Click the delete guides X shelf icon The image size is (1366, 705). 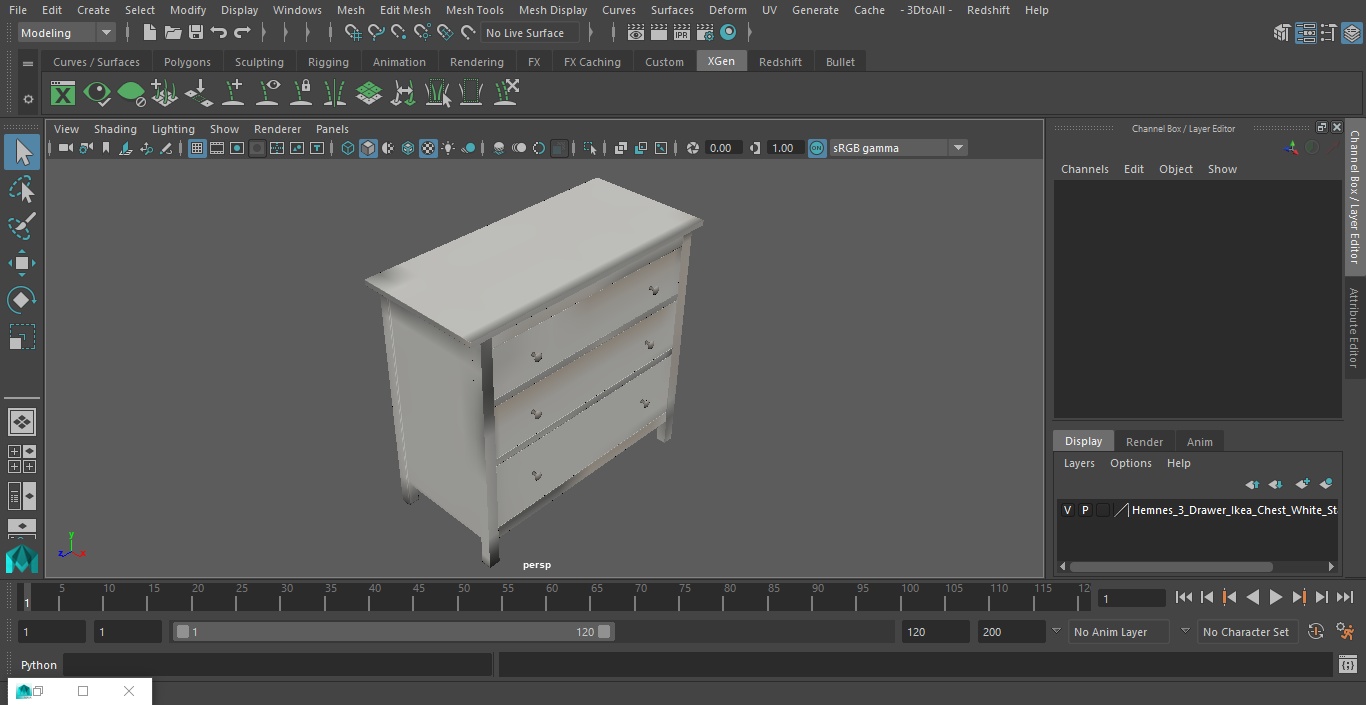pyautogui.click(x=505, y=94)
